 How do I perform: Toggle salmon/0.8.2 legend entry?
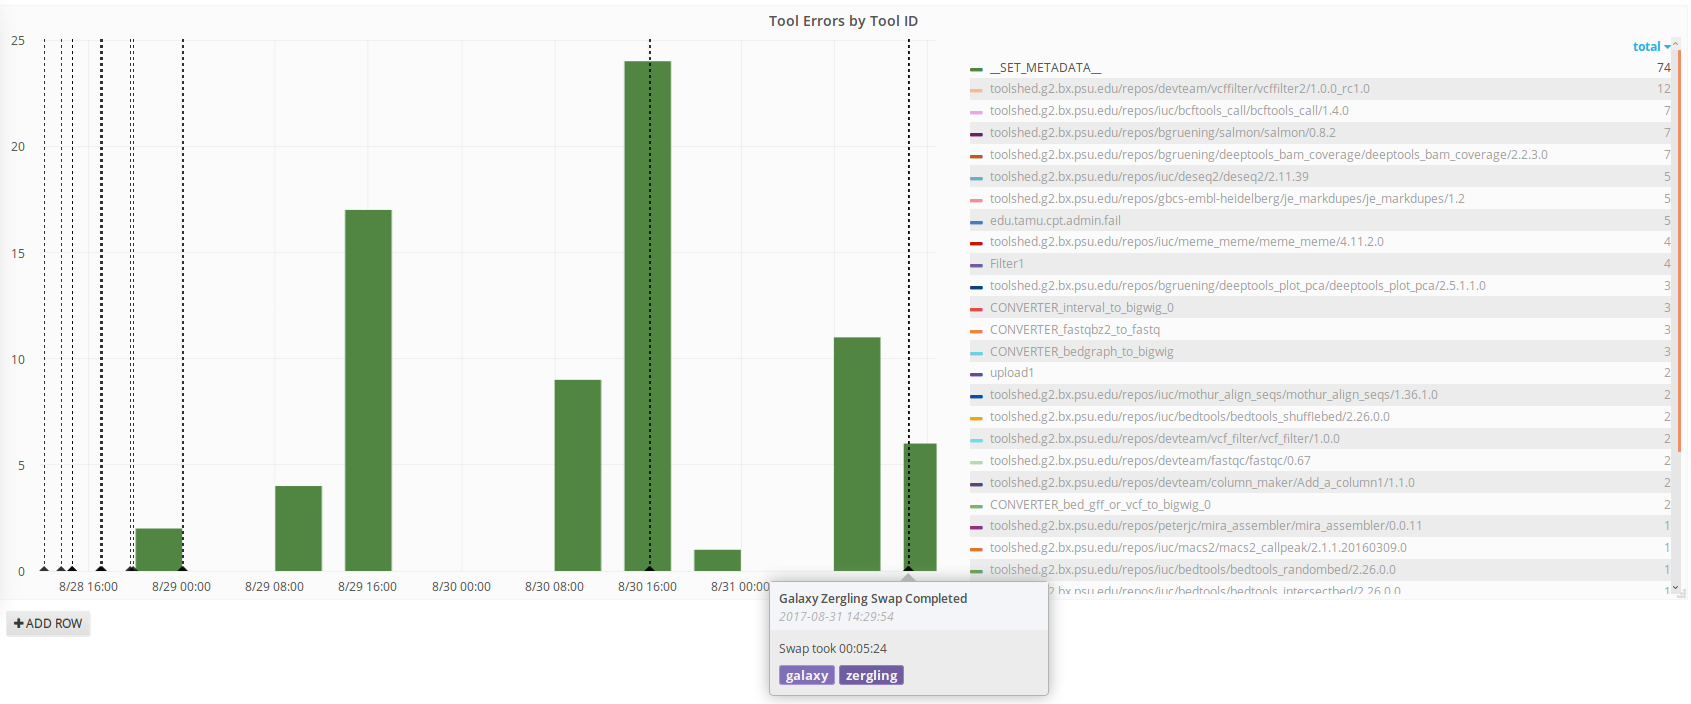tap(1163, 133)
